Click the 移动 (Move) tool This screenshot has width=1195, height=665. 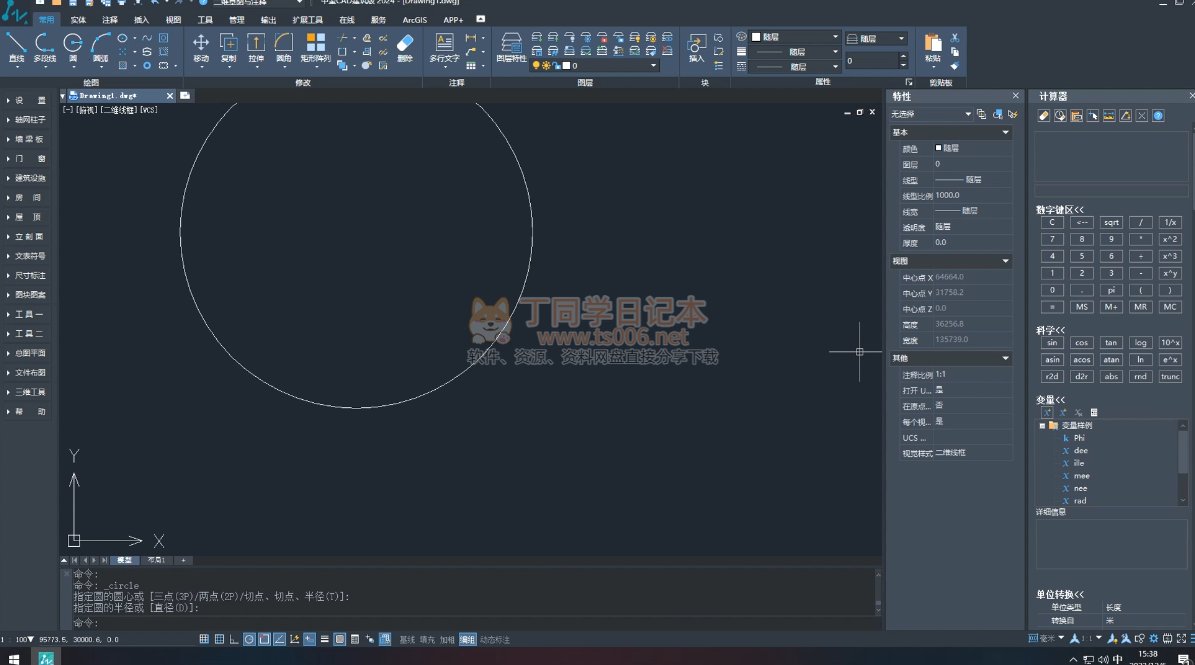point(201,46)
